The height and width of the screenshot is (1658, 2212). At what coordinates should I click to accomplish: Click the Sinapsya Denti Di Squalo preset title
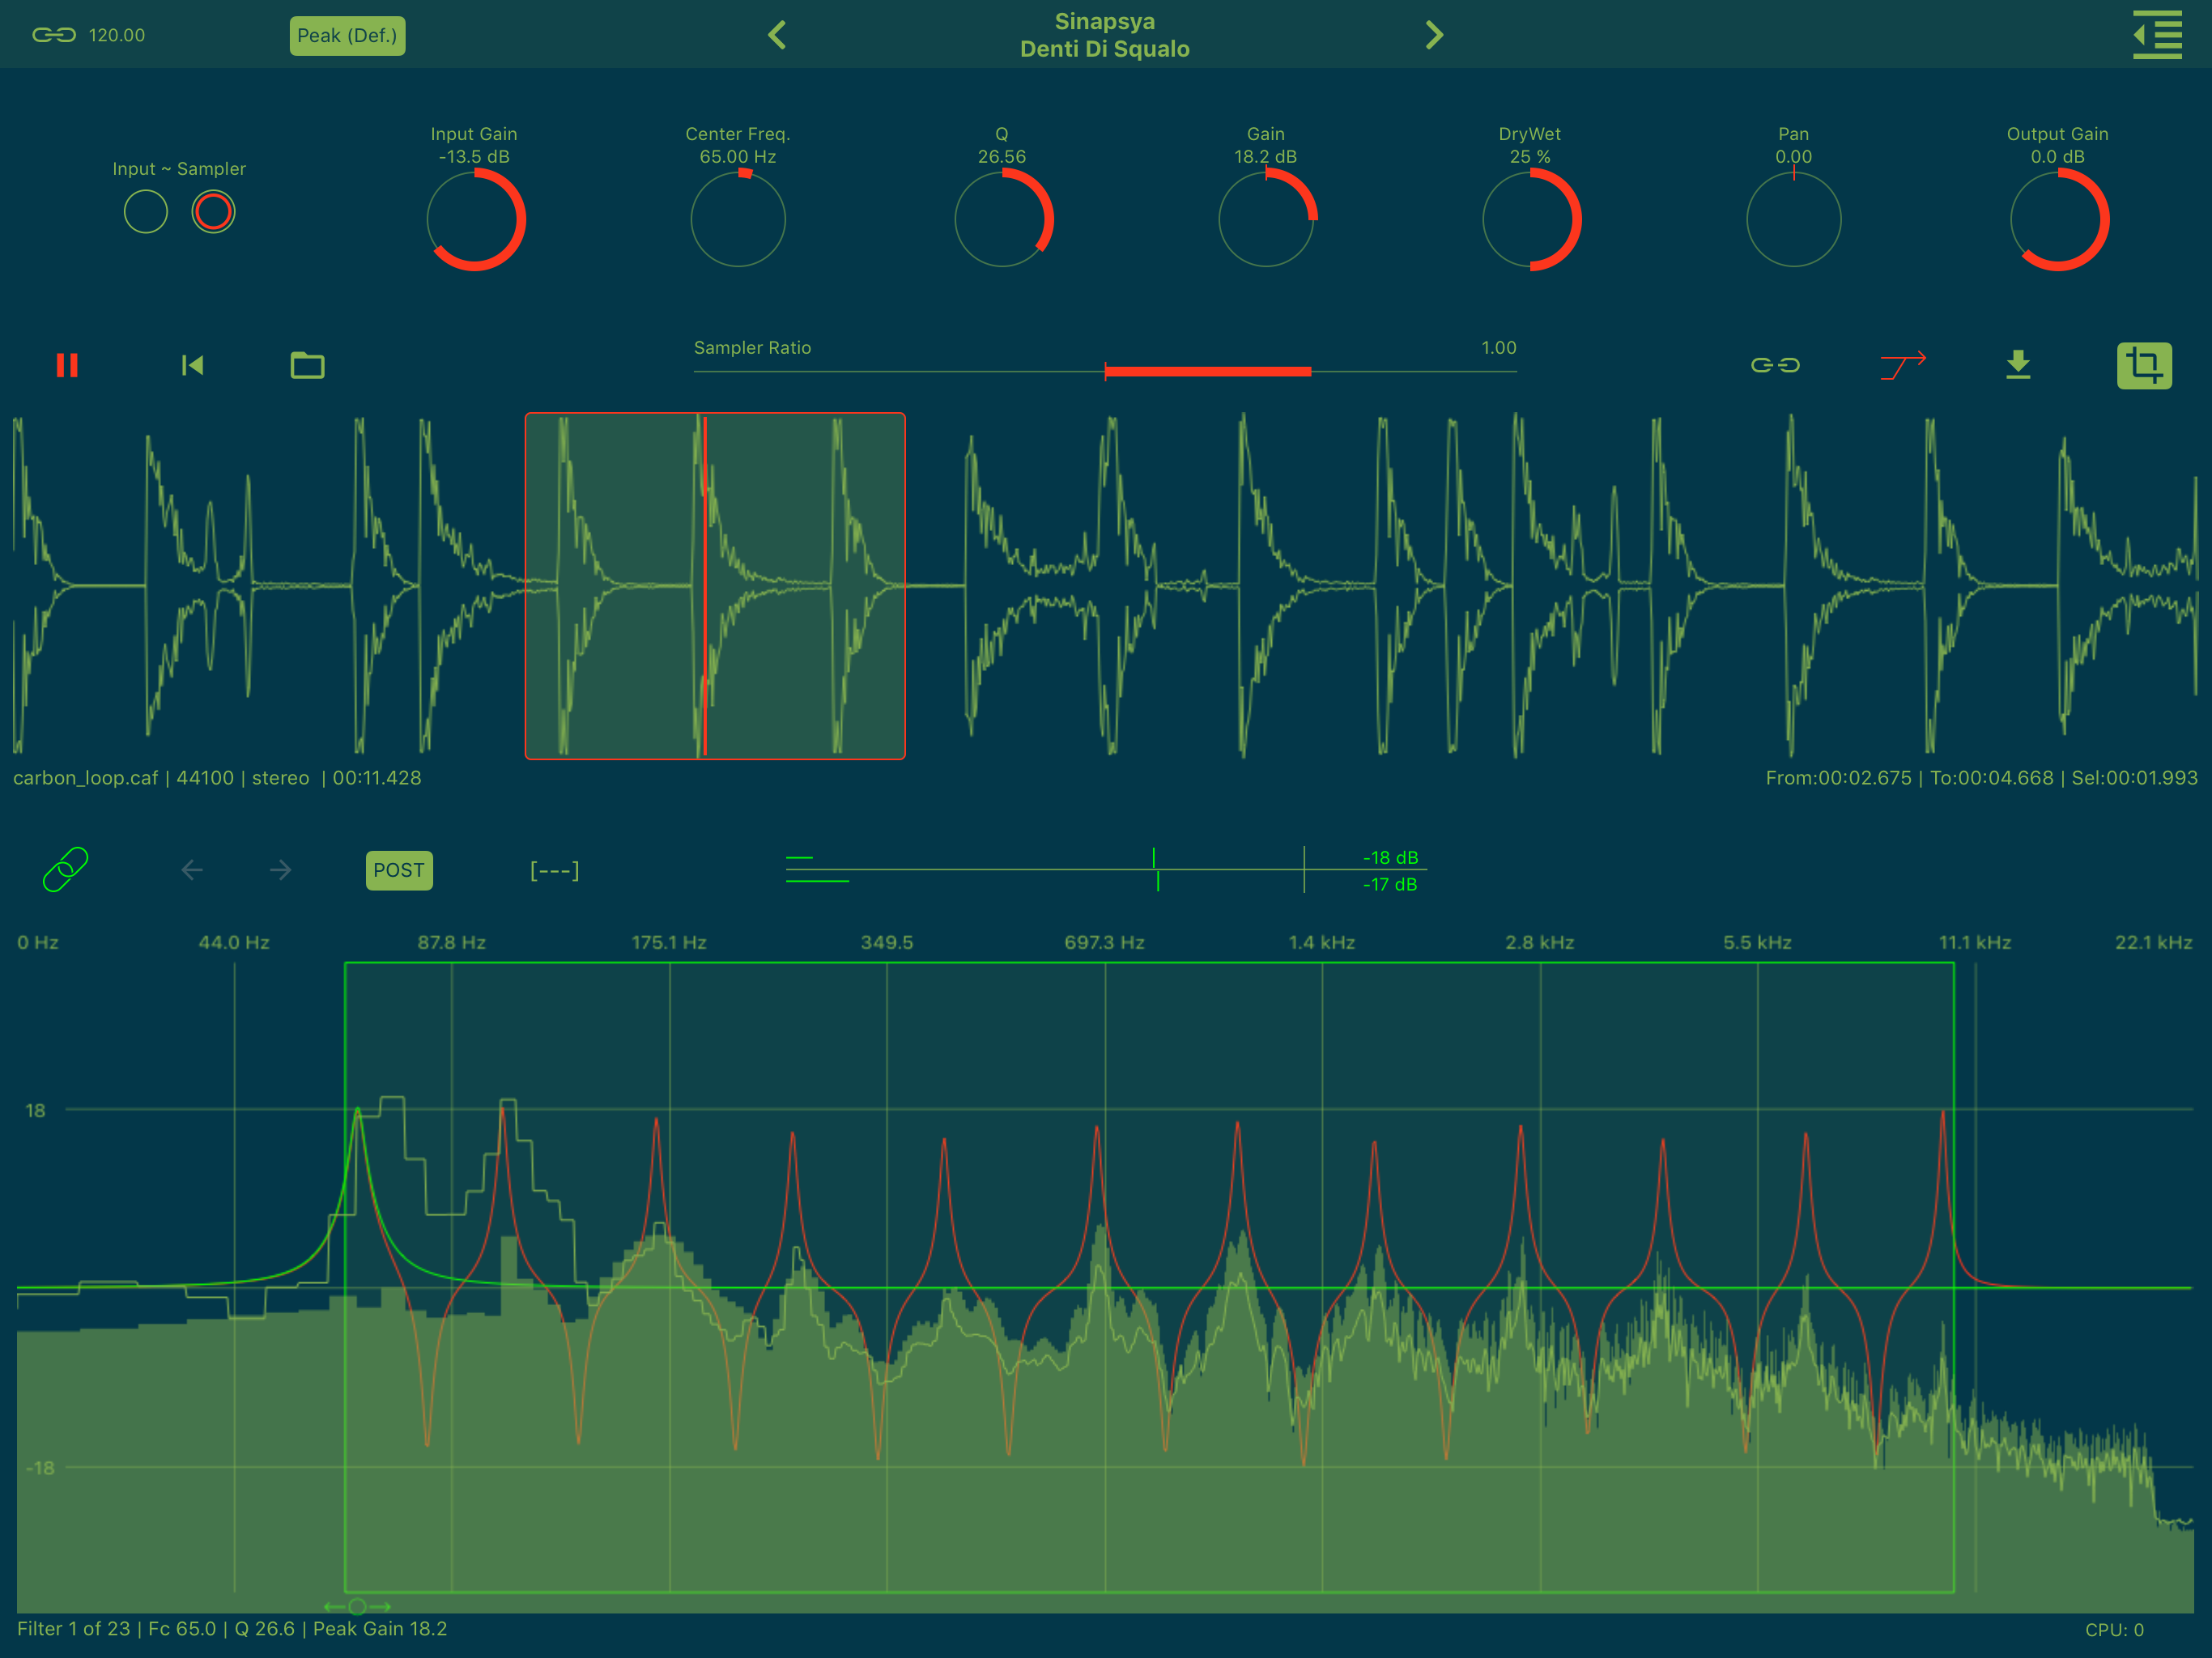click(1105, 35)
